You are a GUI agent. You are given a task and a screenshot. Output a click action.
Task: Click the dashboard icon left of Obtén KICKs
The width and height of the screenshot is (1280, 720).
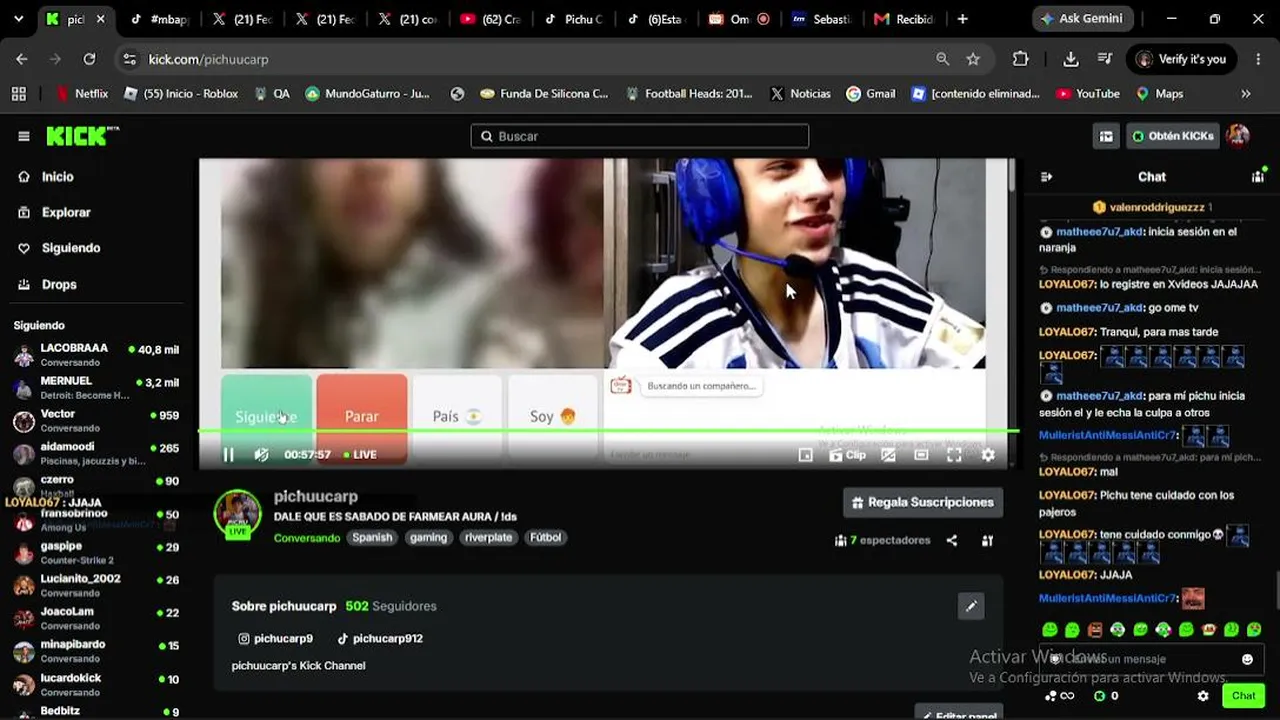[1106, 136]
